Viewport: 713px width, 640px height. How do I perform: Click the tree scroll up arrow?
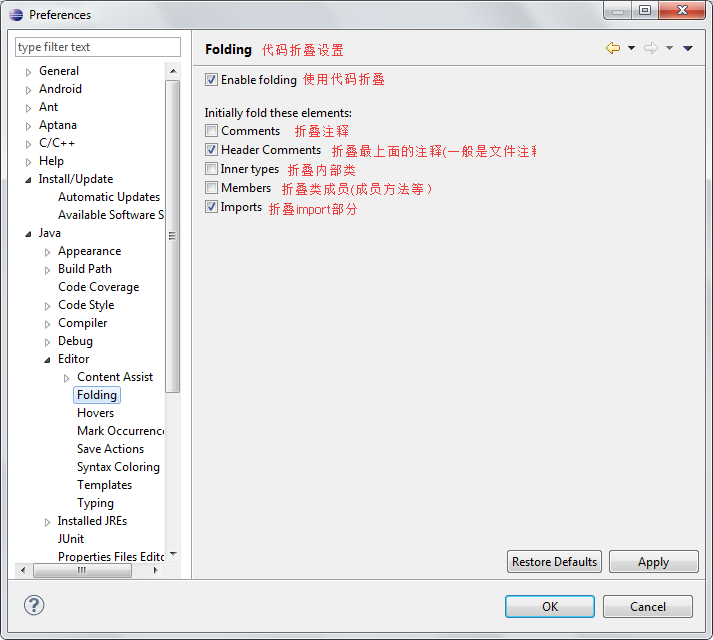(x=173, y=71)
